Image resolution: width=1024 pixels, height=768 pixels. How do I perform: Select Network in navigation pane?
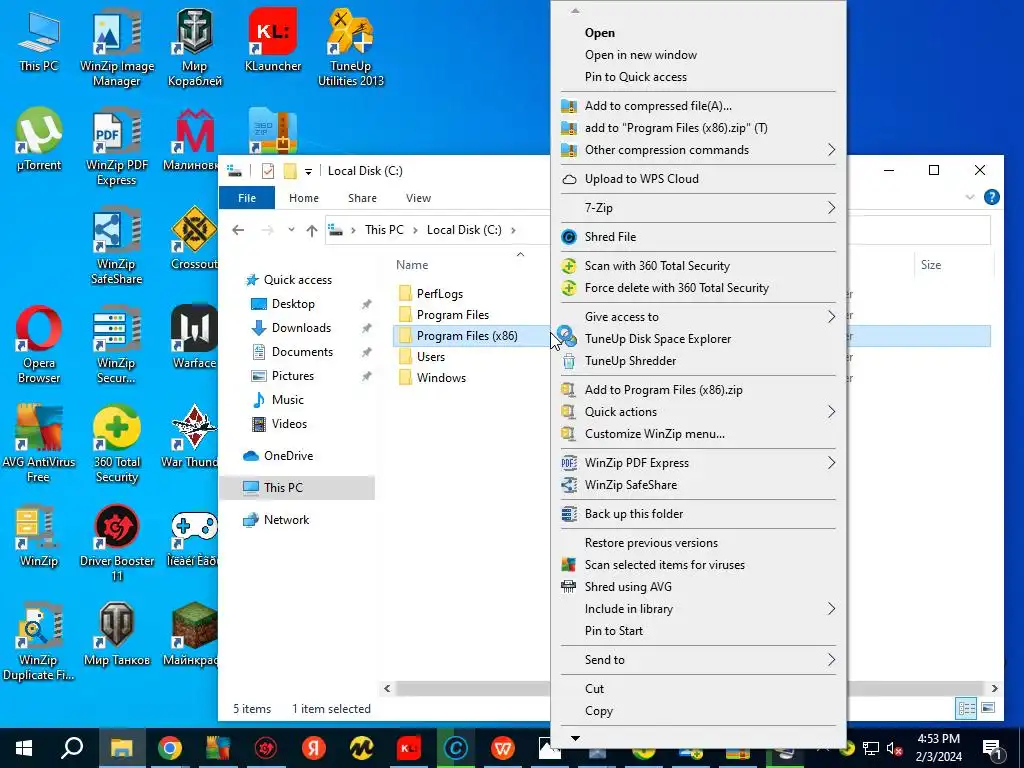tap(286, 520)
